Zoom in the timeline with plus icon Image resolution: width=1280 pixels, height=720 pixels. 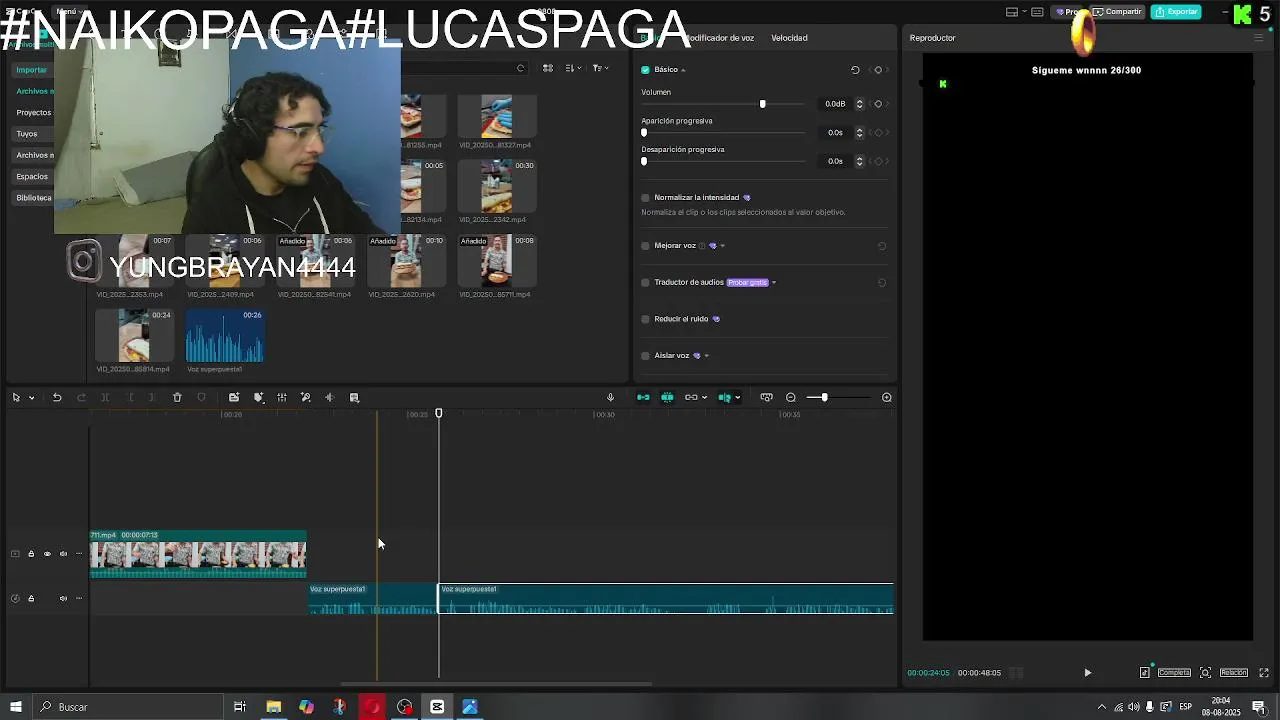pyautogui.click(x=886, y=398)
